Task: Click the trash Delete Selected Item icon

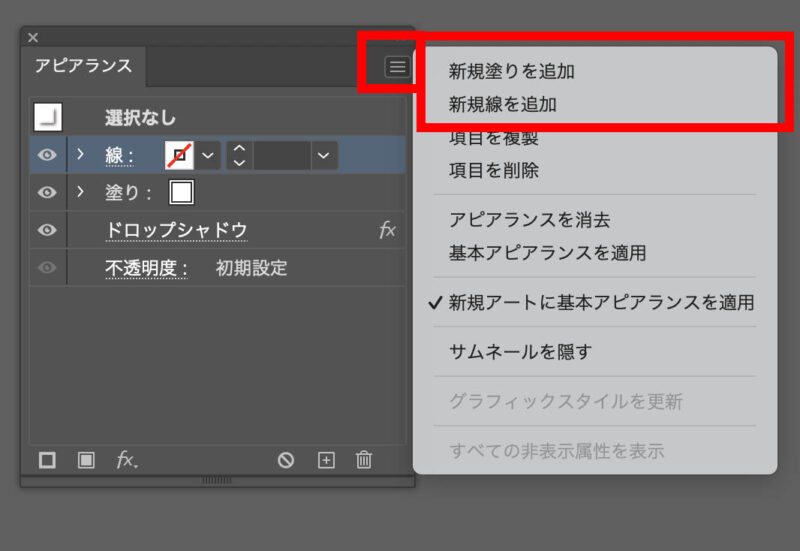Action: pyautogui.click(x=364, y=460)
